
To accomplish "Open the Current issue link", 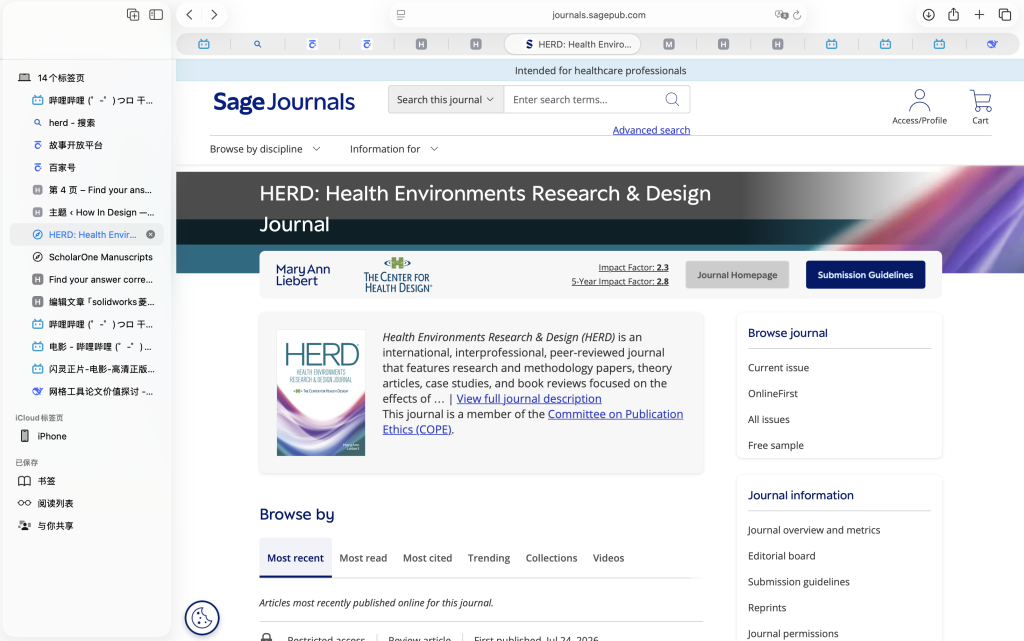I will click(x=778, y=367).
